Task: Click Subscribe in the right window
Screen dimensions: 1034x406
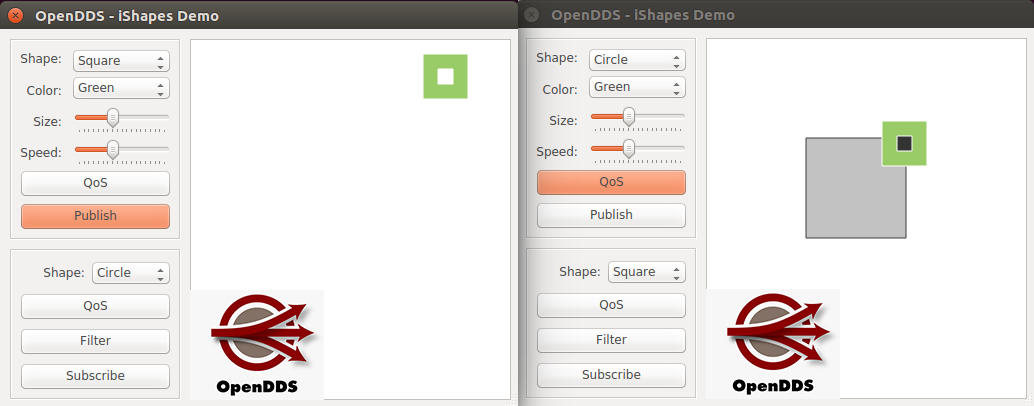Action: (611, 375)
